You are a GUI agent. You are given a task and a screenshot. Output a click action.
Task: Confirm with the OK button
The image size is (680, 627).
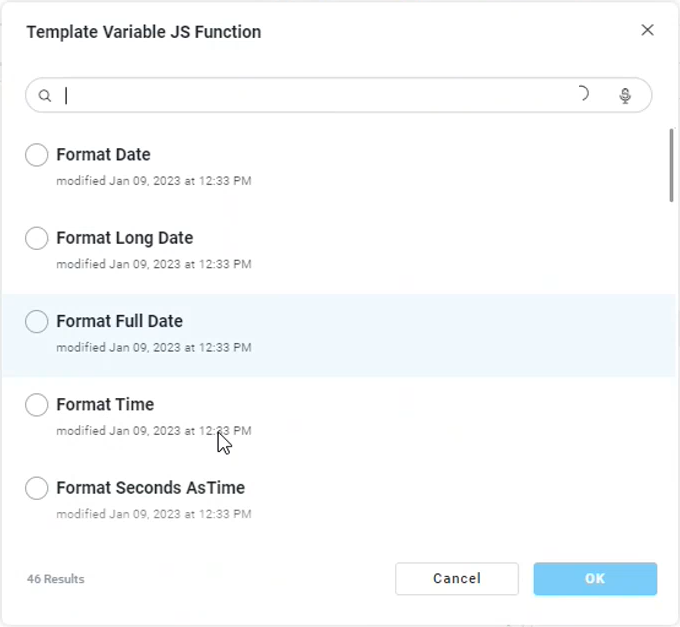[x=595, y=579]
